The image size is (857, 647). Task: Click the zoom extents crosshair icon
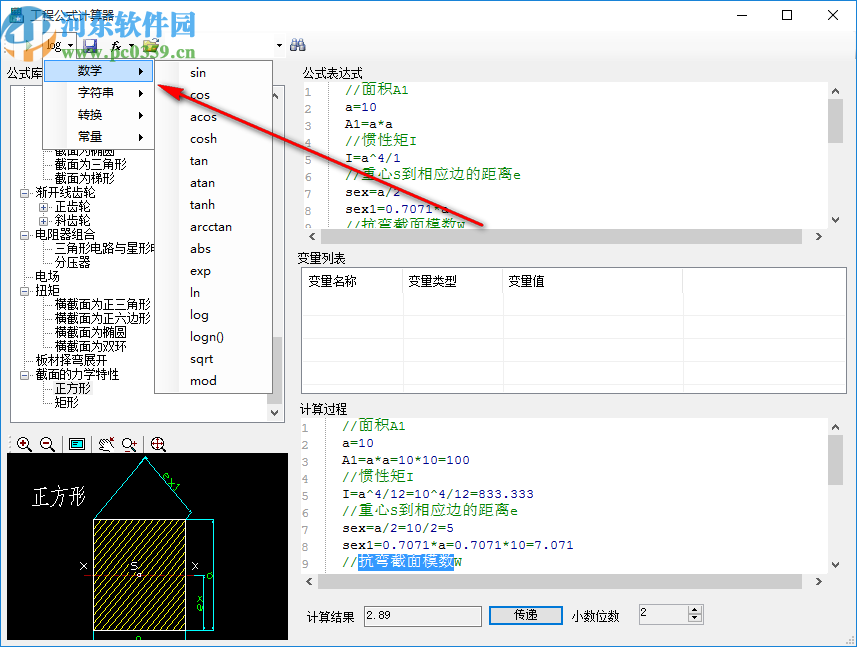[x=158, y=444]
